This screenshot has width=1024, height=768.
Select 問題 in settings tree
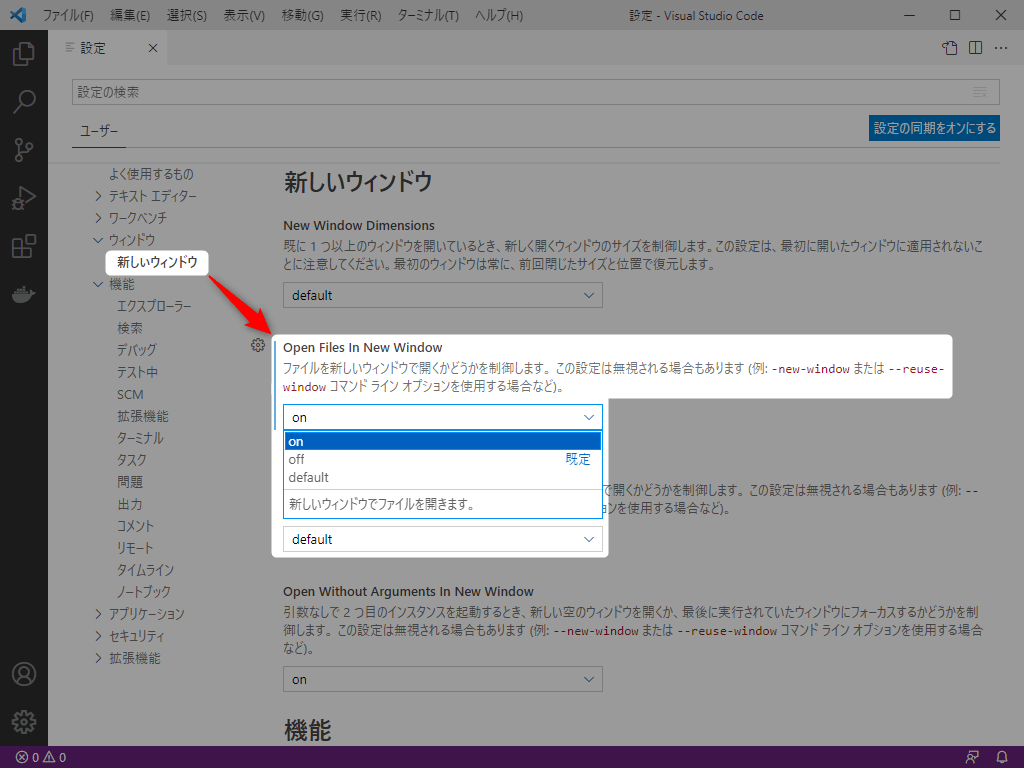tap(129, 482)
